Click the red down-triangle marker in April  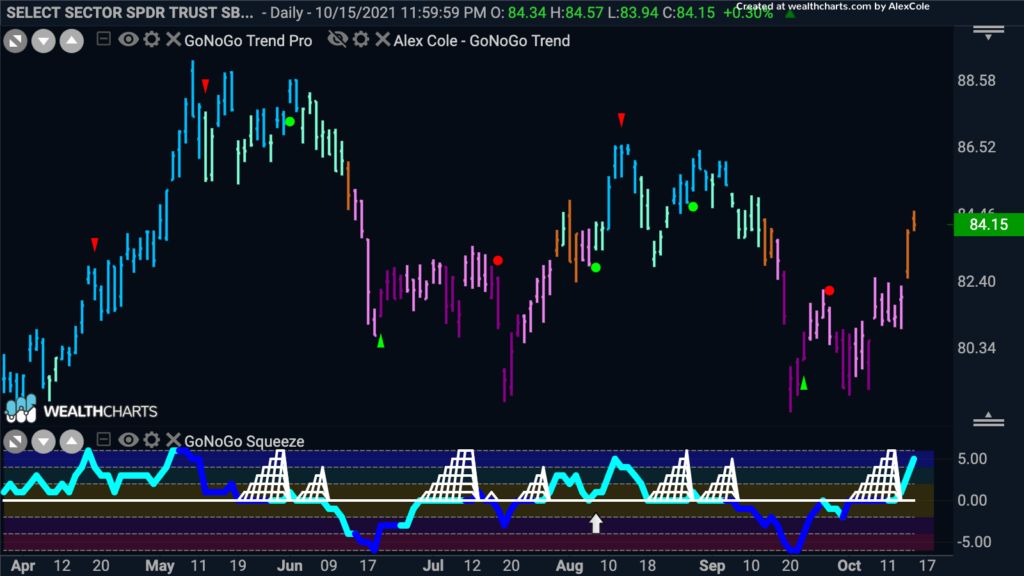95,244
